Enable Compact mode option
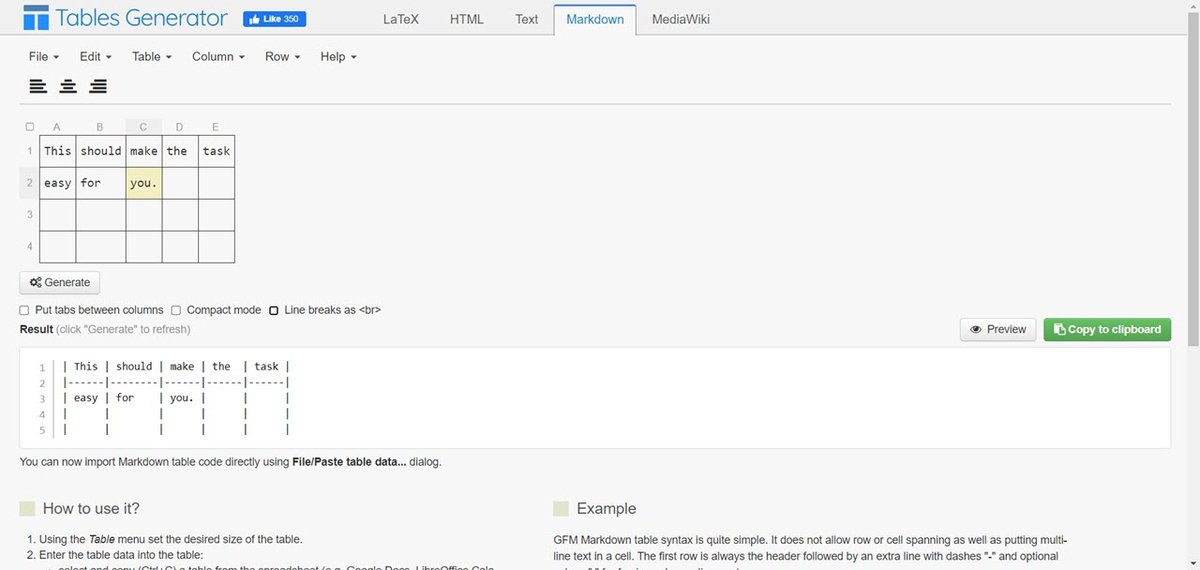Image resolution: width=1200 pixels, height=570 pixels. click(176, 310)
